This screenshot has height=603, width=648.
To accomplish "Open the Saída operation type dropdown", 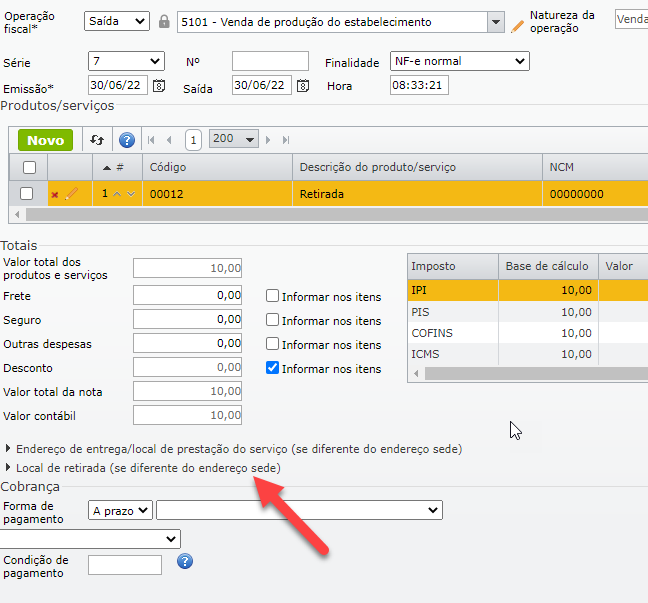I will 116,21.
